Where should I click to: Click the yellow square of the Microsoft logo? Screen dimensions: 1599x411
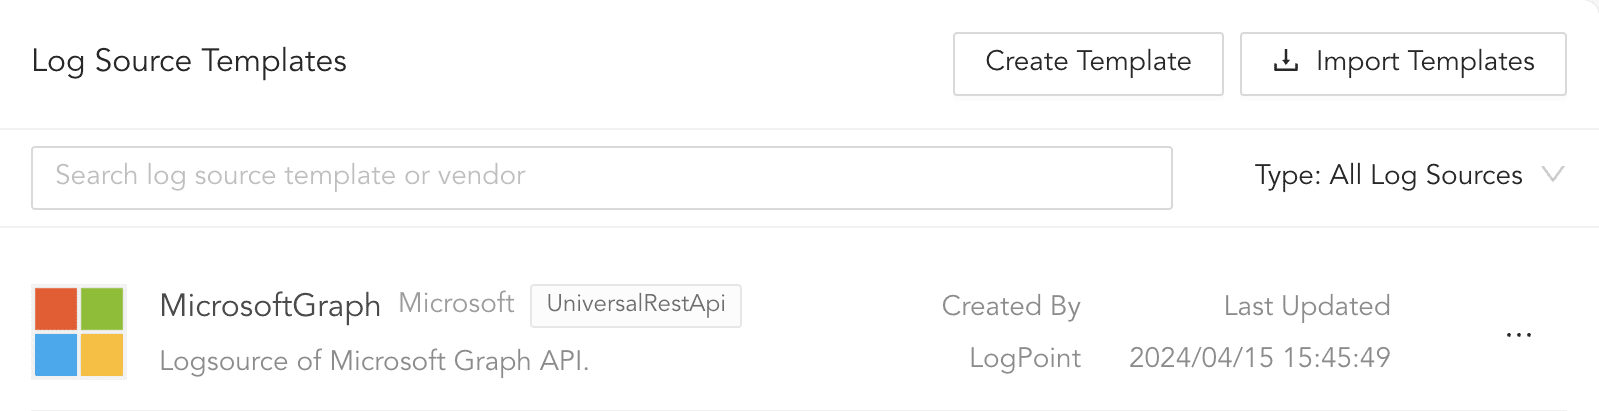102,355
